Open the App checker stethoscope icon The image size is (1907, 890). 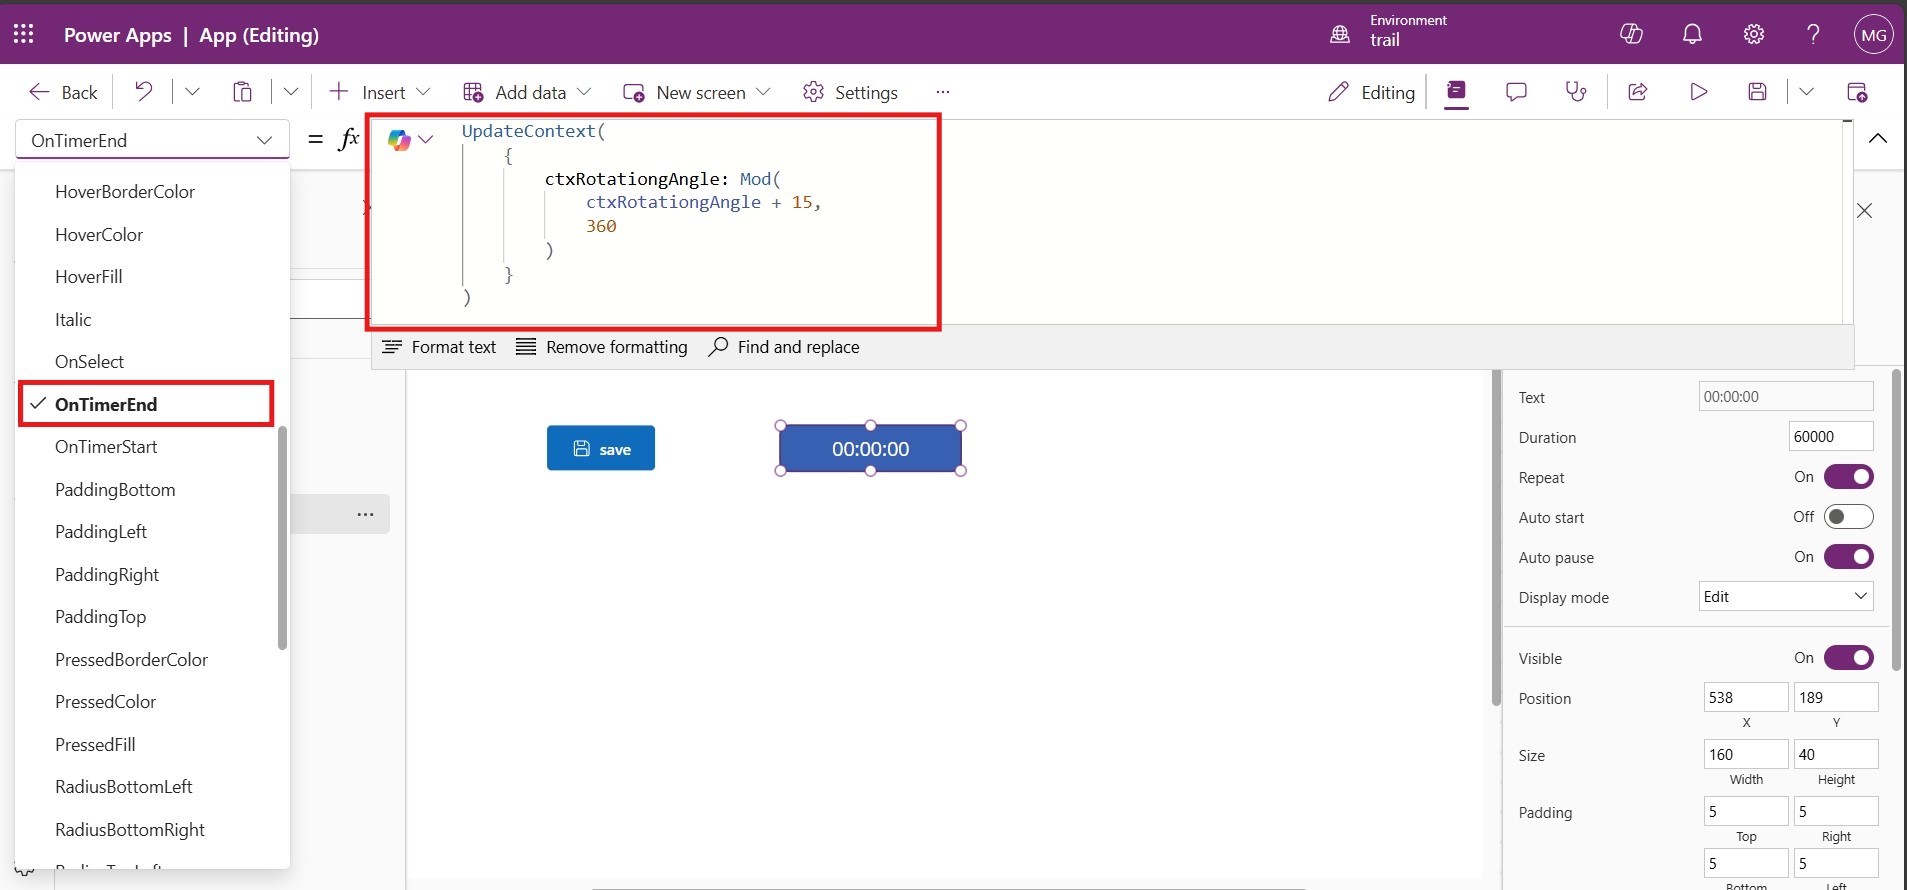point(1576,92)
